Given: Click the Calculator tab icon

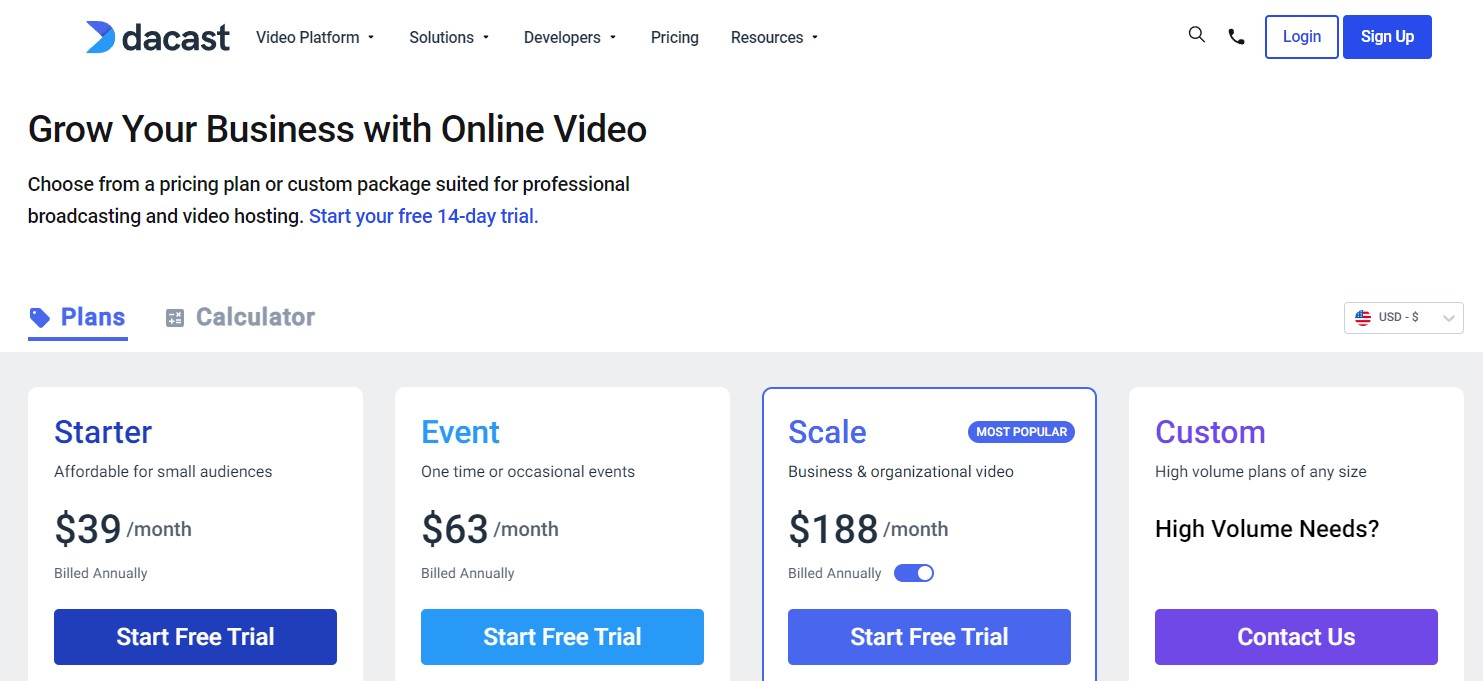Looking at the screenshot, I should pyautogui.click(x=175, y=318).
